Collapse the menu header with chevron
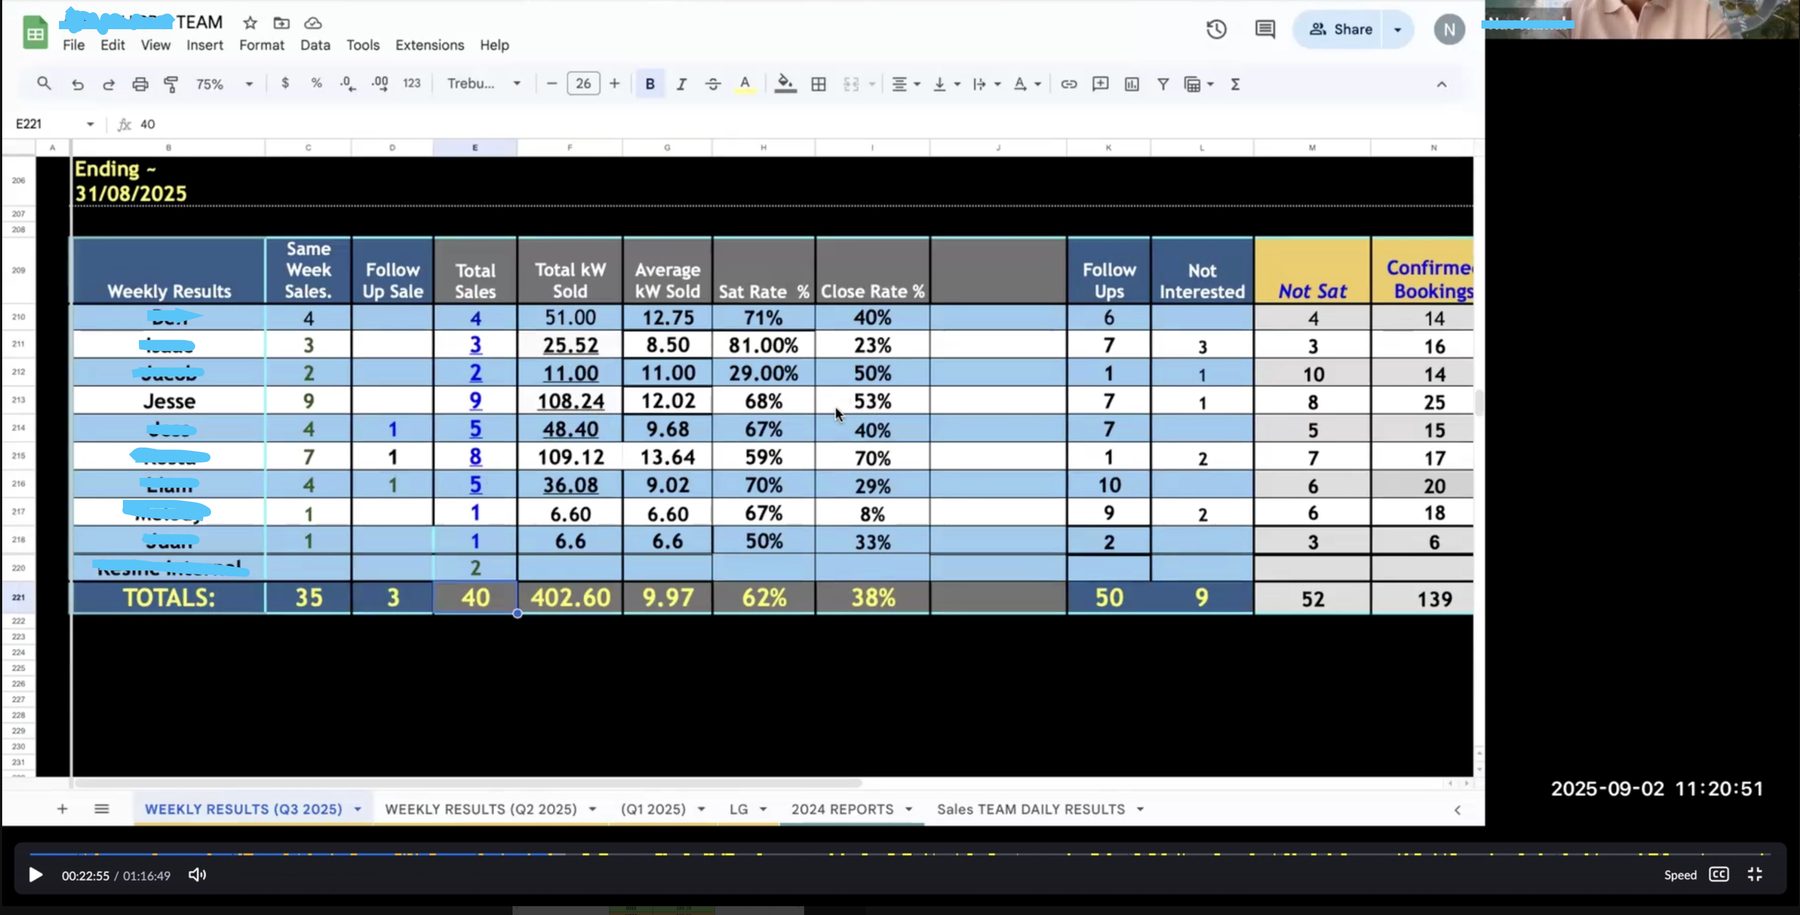This screenshot has width=1800, height=915. tap(1441, 84)
